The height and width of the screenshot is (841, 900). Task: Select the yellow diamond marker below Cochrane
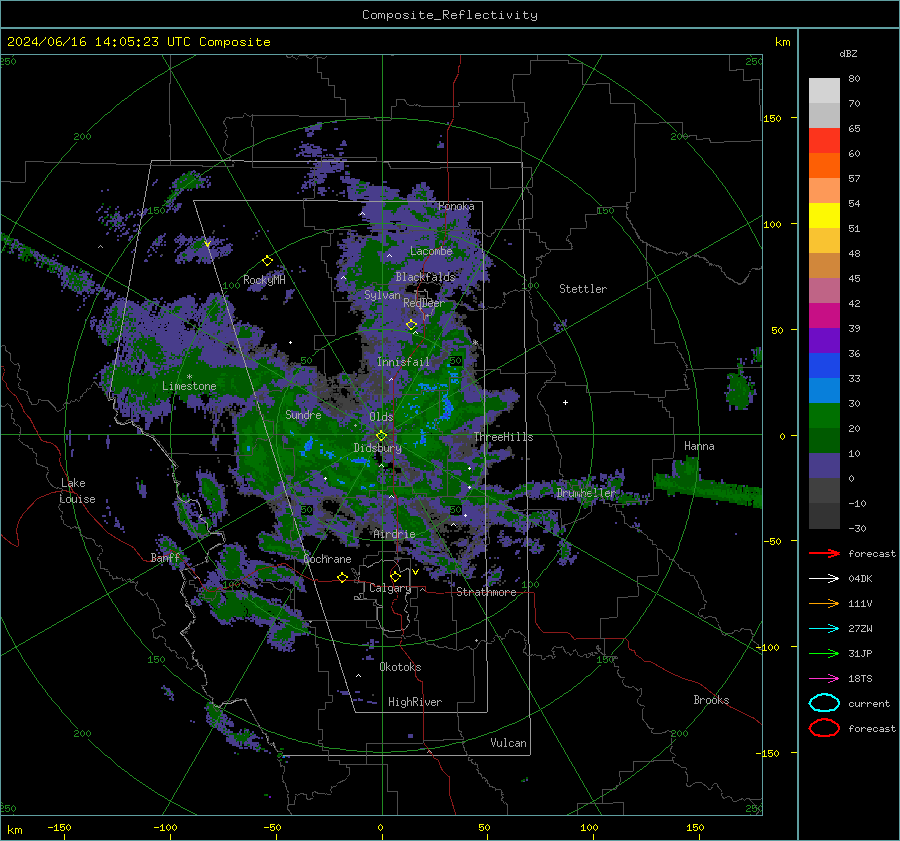pos(342,577)
